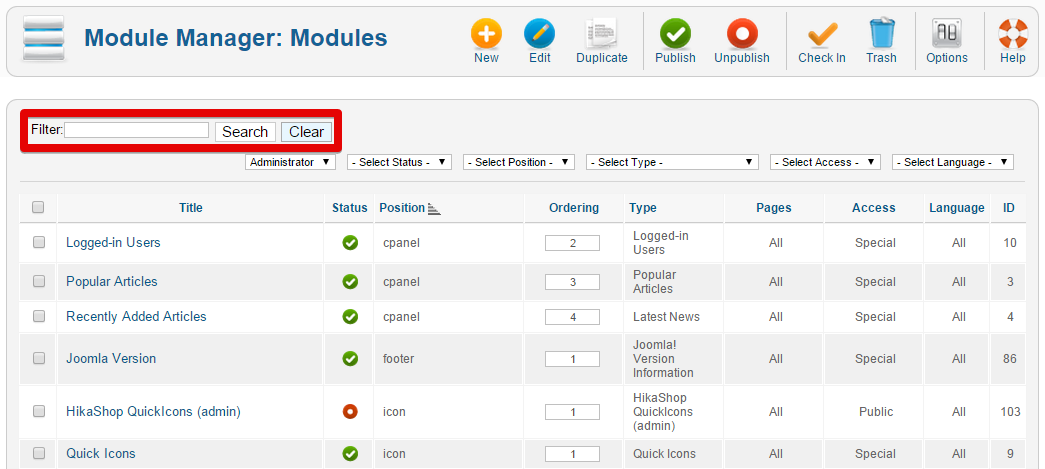
Task: Click ordering field of Joomla Version row
Action: click(x=572, y=359)
